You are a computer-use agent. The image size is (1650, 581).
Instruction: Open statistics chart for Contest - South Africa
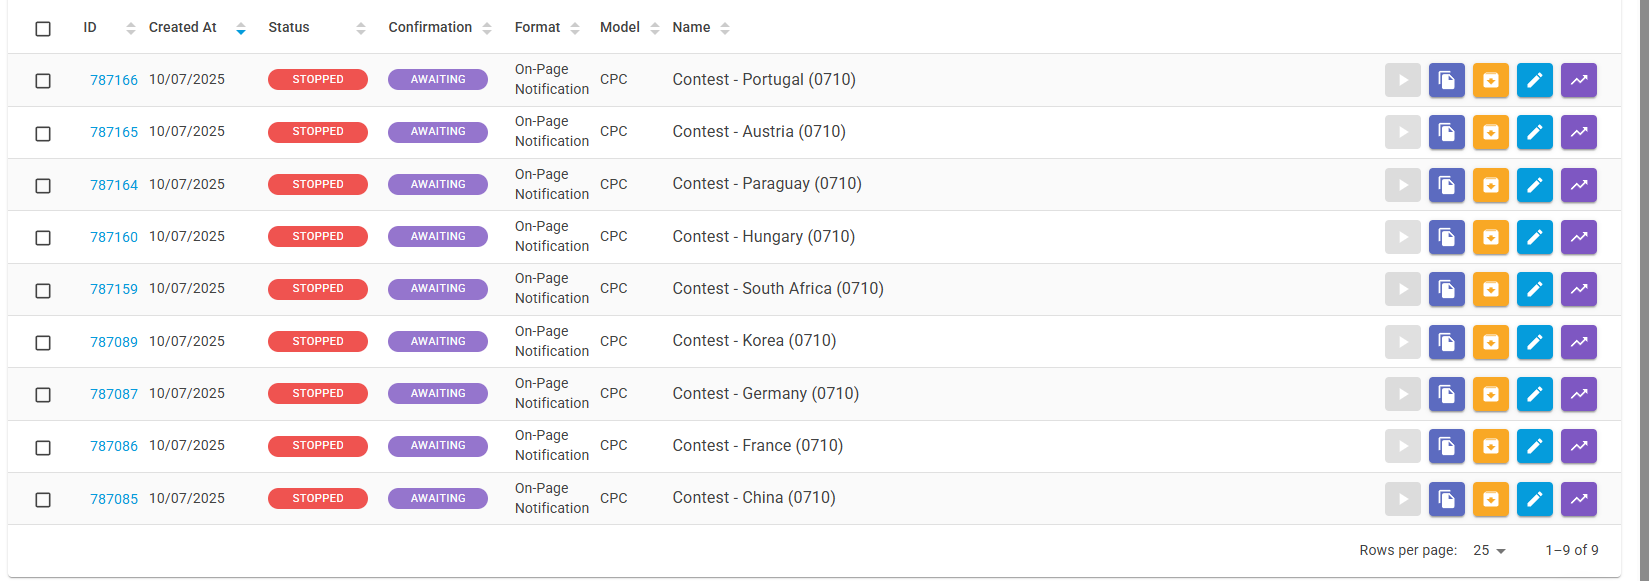(x=1578, y=289)
